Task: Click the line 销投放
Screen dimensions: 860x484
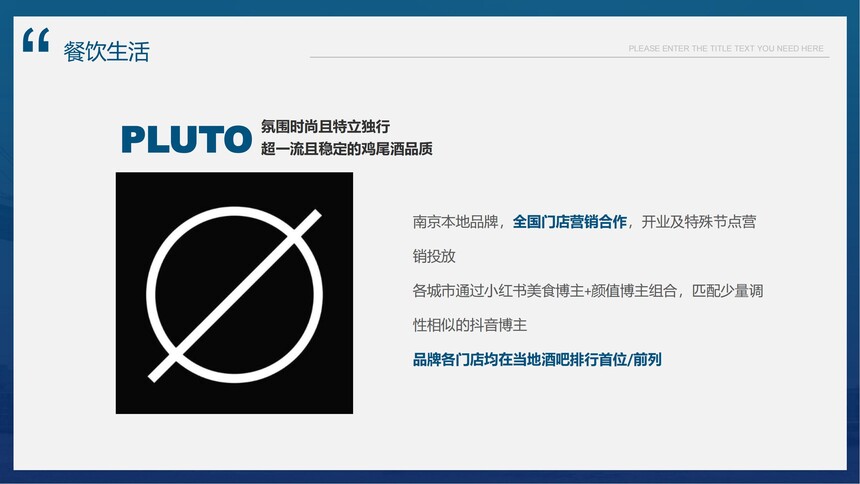Action: coord(434,256)
